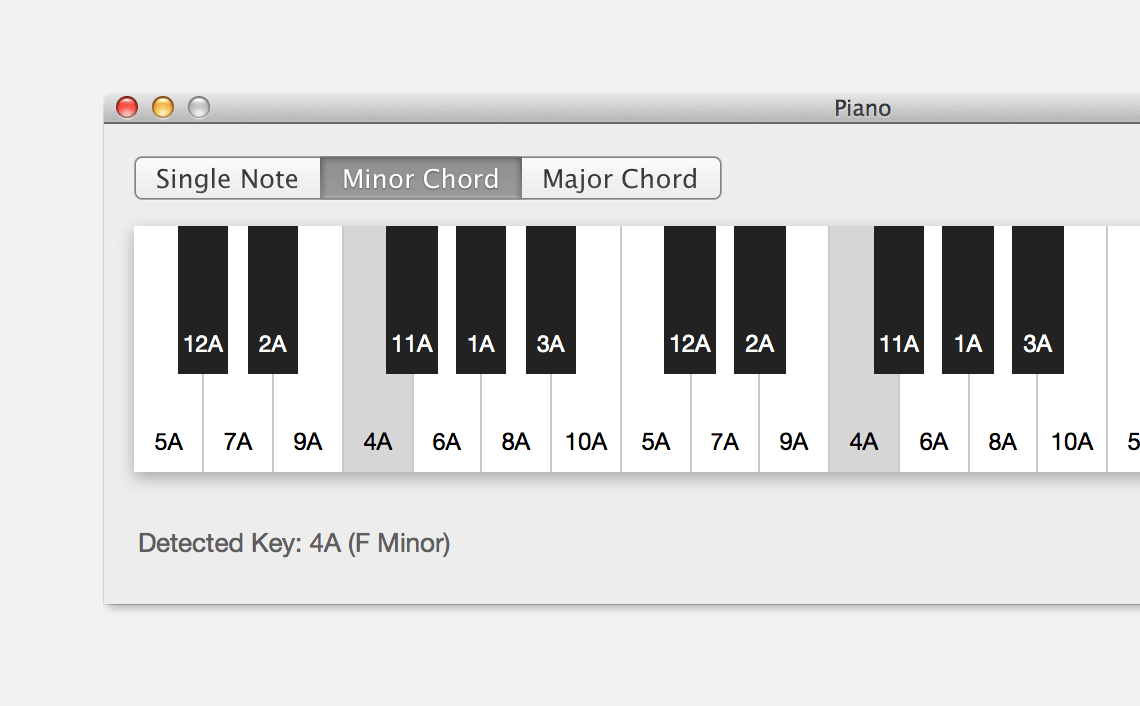1140x706 pixels.
Task: Switch to the Minor Chord tab
Action: pos(420,178)
